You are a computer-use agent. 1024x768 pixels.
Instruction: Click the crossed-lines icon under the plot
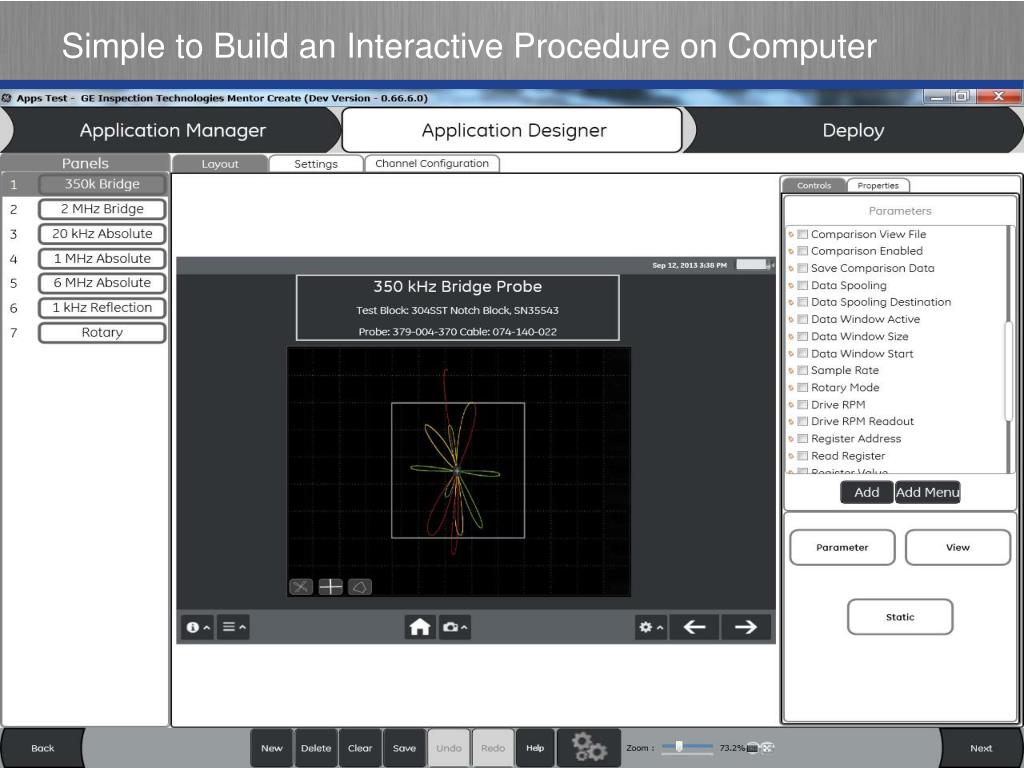pyautogui.click(x=301, y=586)
